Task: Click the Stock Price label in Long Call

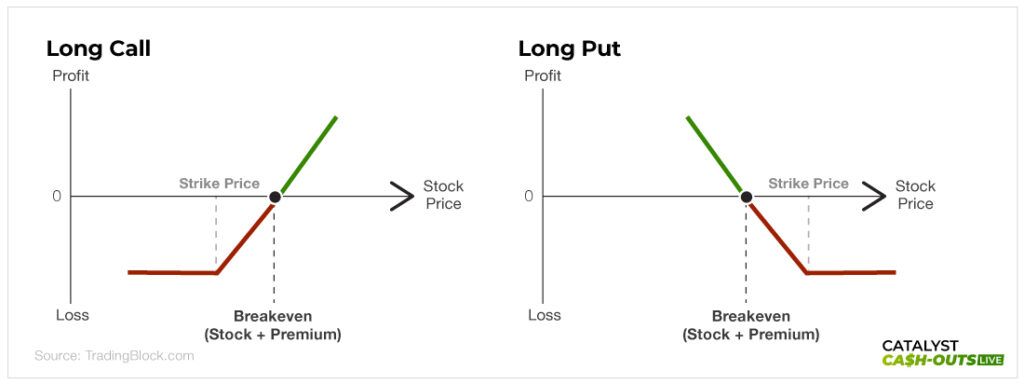Action: click(443, 195)
